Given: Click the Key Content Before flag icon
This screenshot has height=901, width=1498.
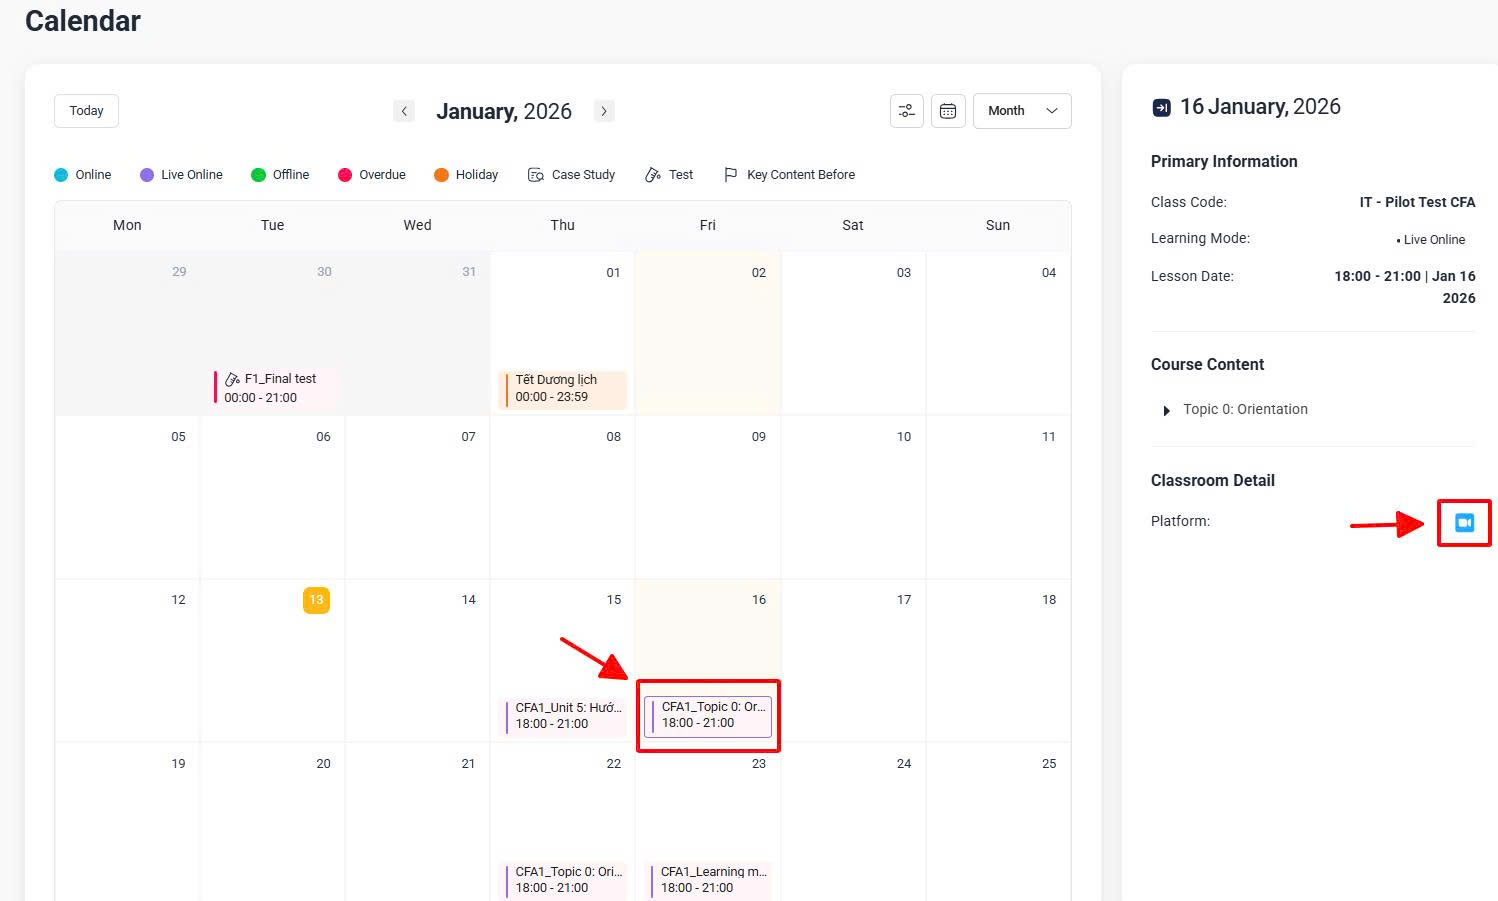Looking at the screenshot, I should [x=730, y=175].
